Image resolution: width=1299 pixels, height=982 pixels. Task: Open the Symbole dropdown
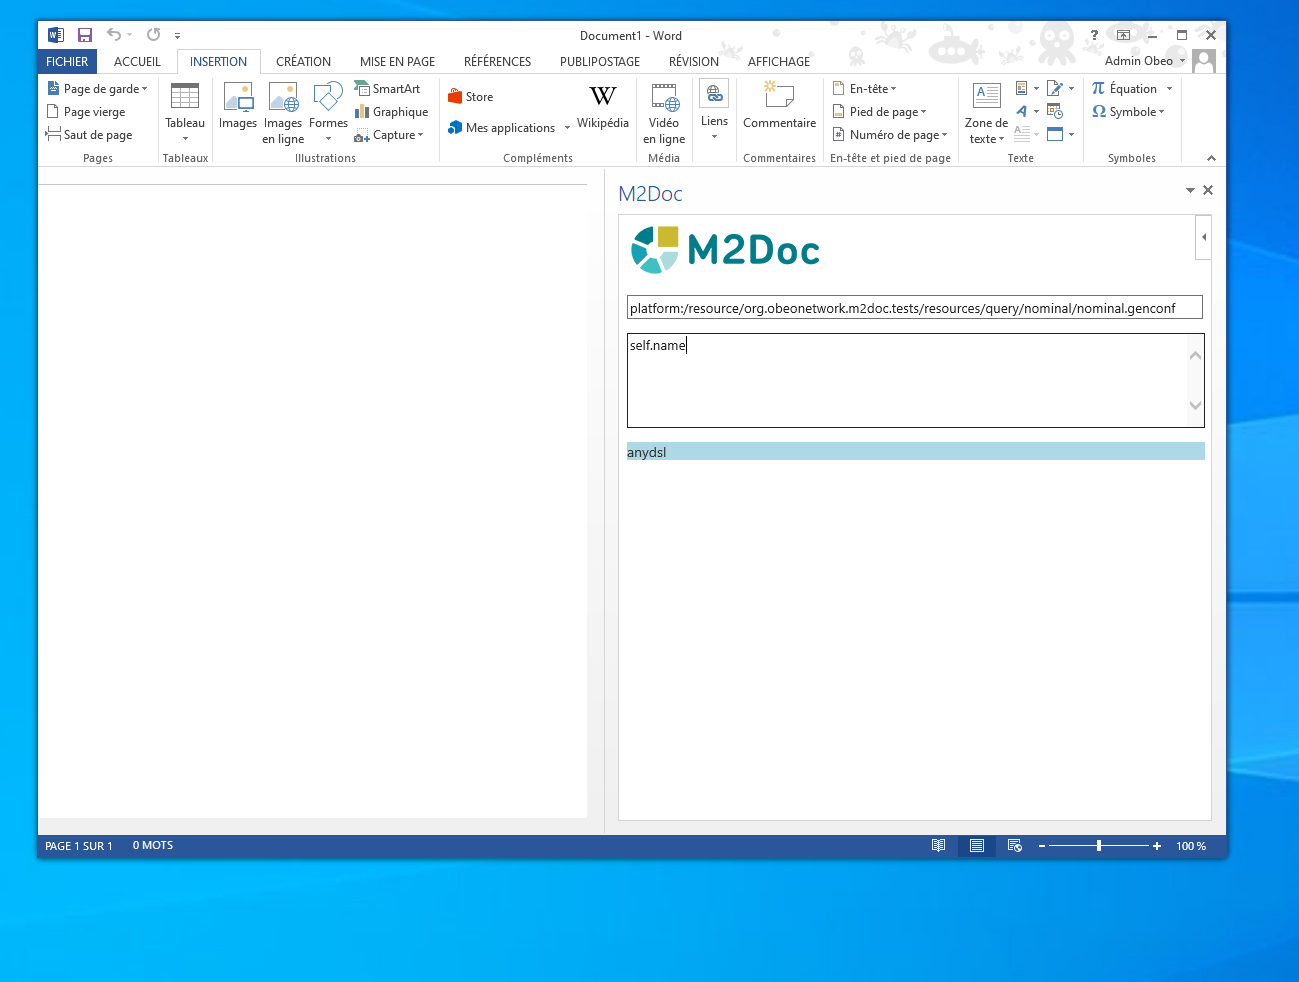click(x=1129, y=112)
